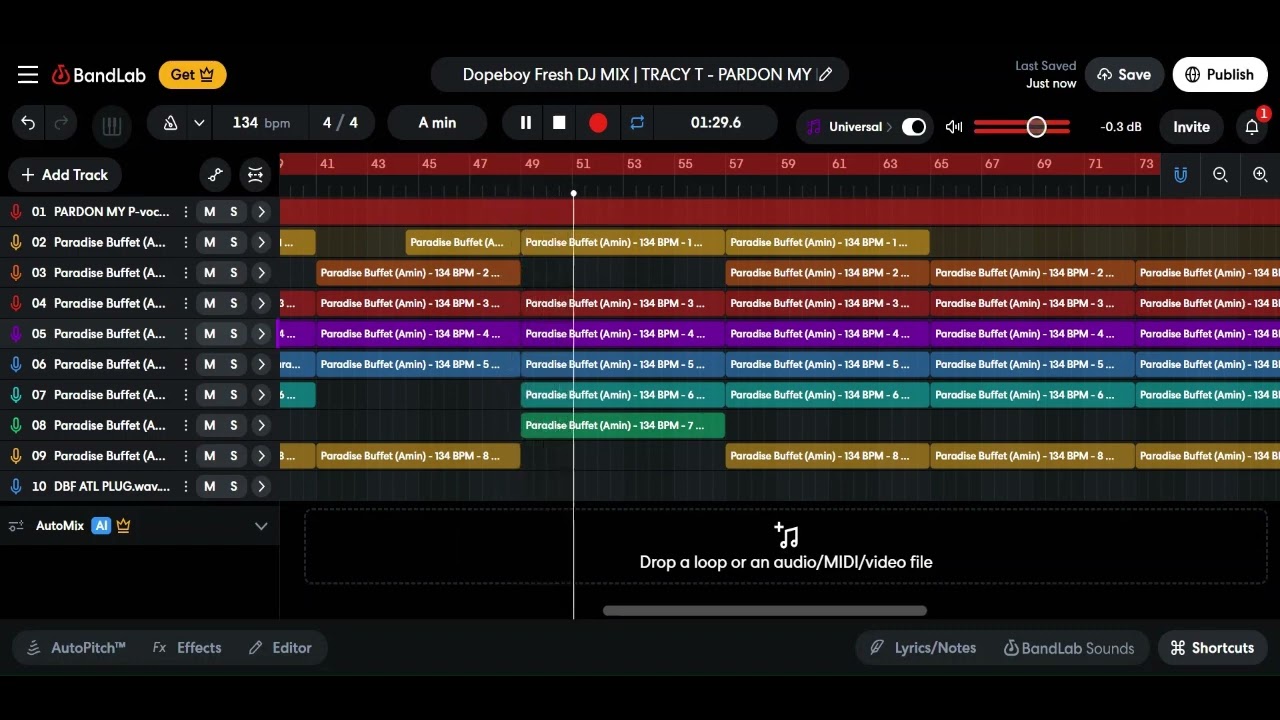The width and height of the screenshot is (1280, 720).
Task: Start recording with the red button
Action: [598, 123]
